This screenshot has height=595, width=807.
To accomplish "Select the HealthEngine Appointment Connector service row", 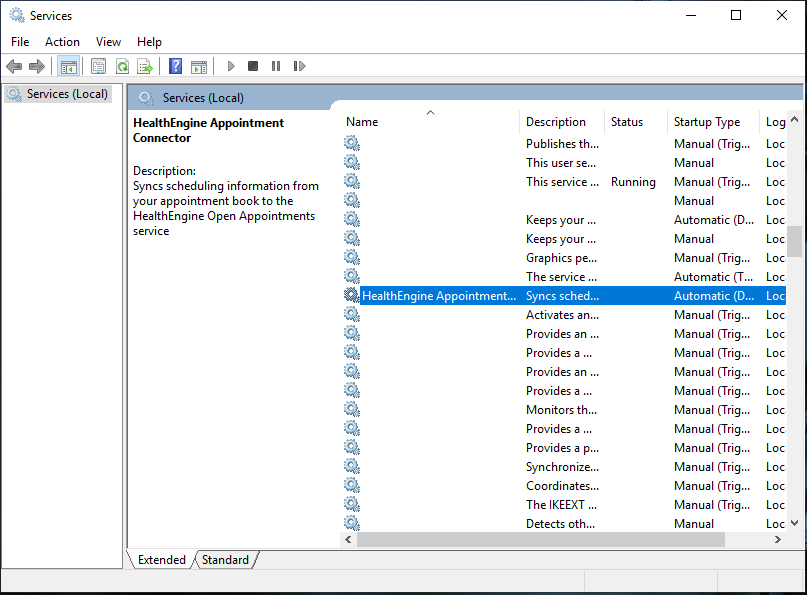I will (x=438, y=296).
